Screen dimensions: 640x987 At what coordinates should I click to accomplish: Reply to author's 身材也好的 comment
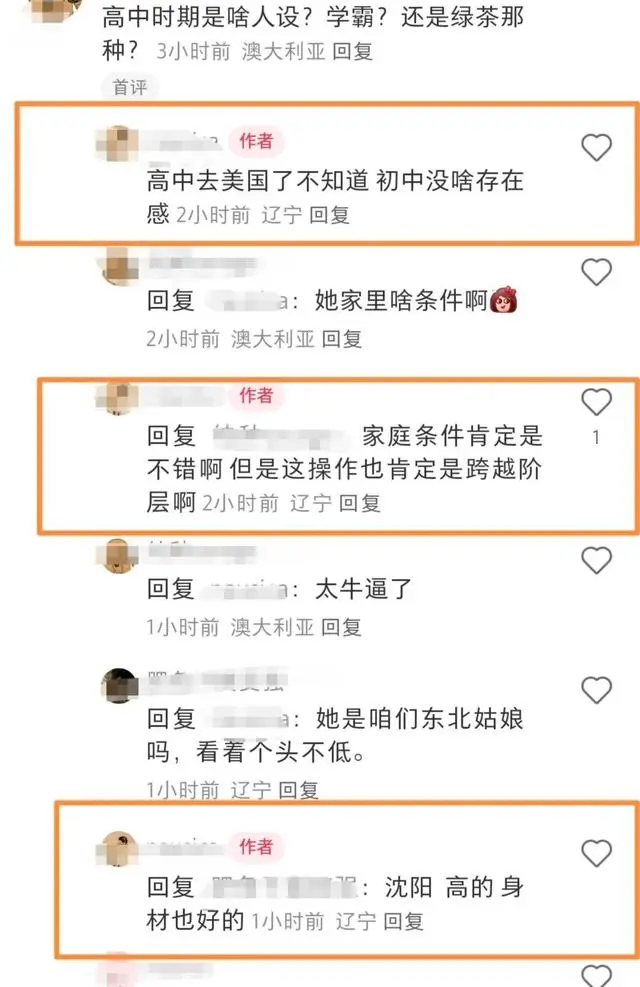coord(403,922)
